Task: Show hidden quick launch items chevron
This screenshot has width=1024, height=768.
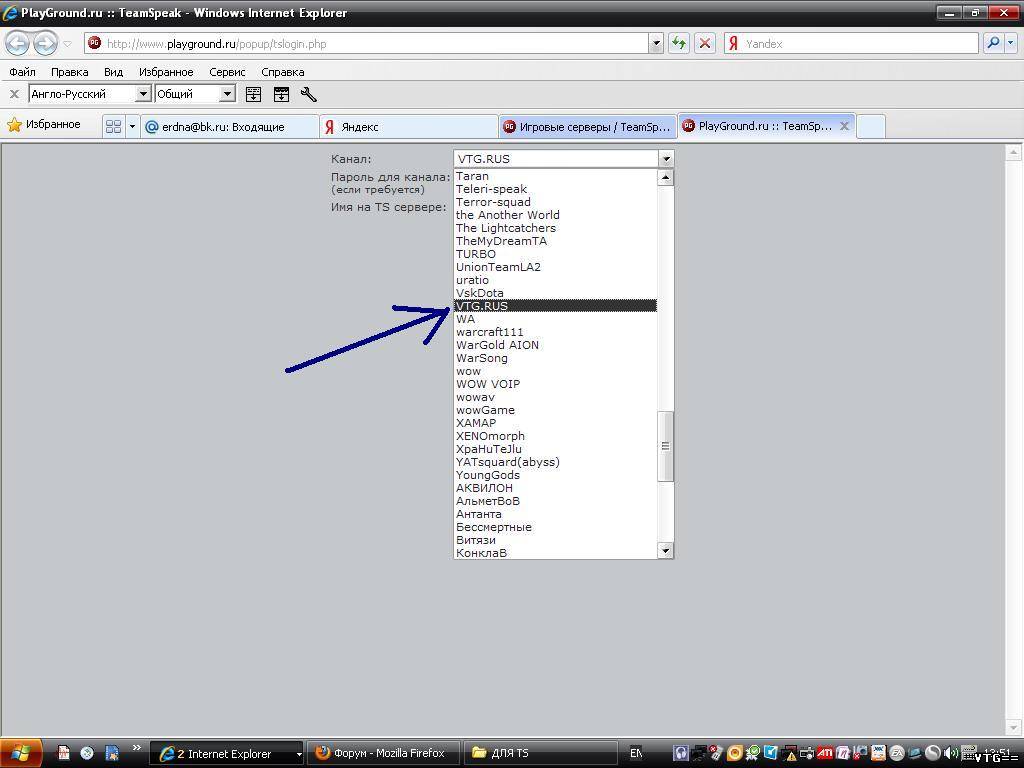Action: click(x=136, y=747)
